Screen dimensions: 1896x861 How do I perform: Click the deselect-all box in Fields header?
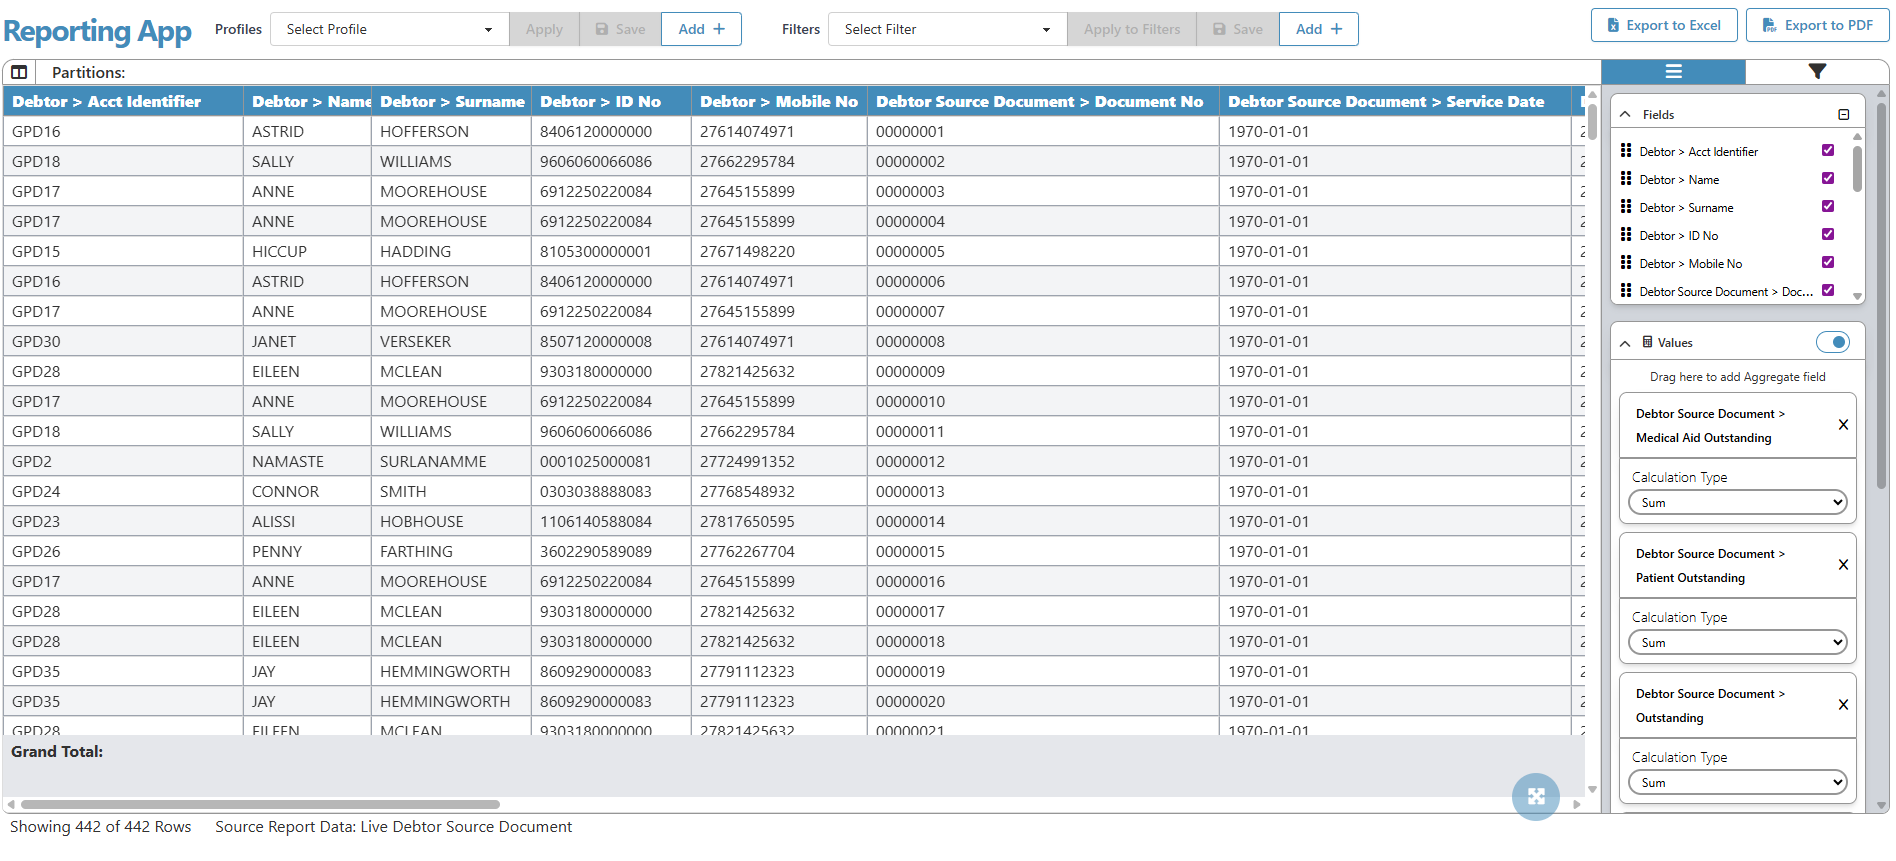(x=1843, y=115)
